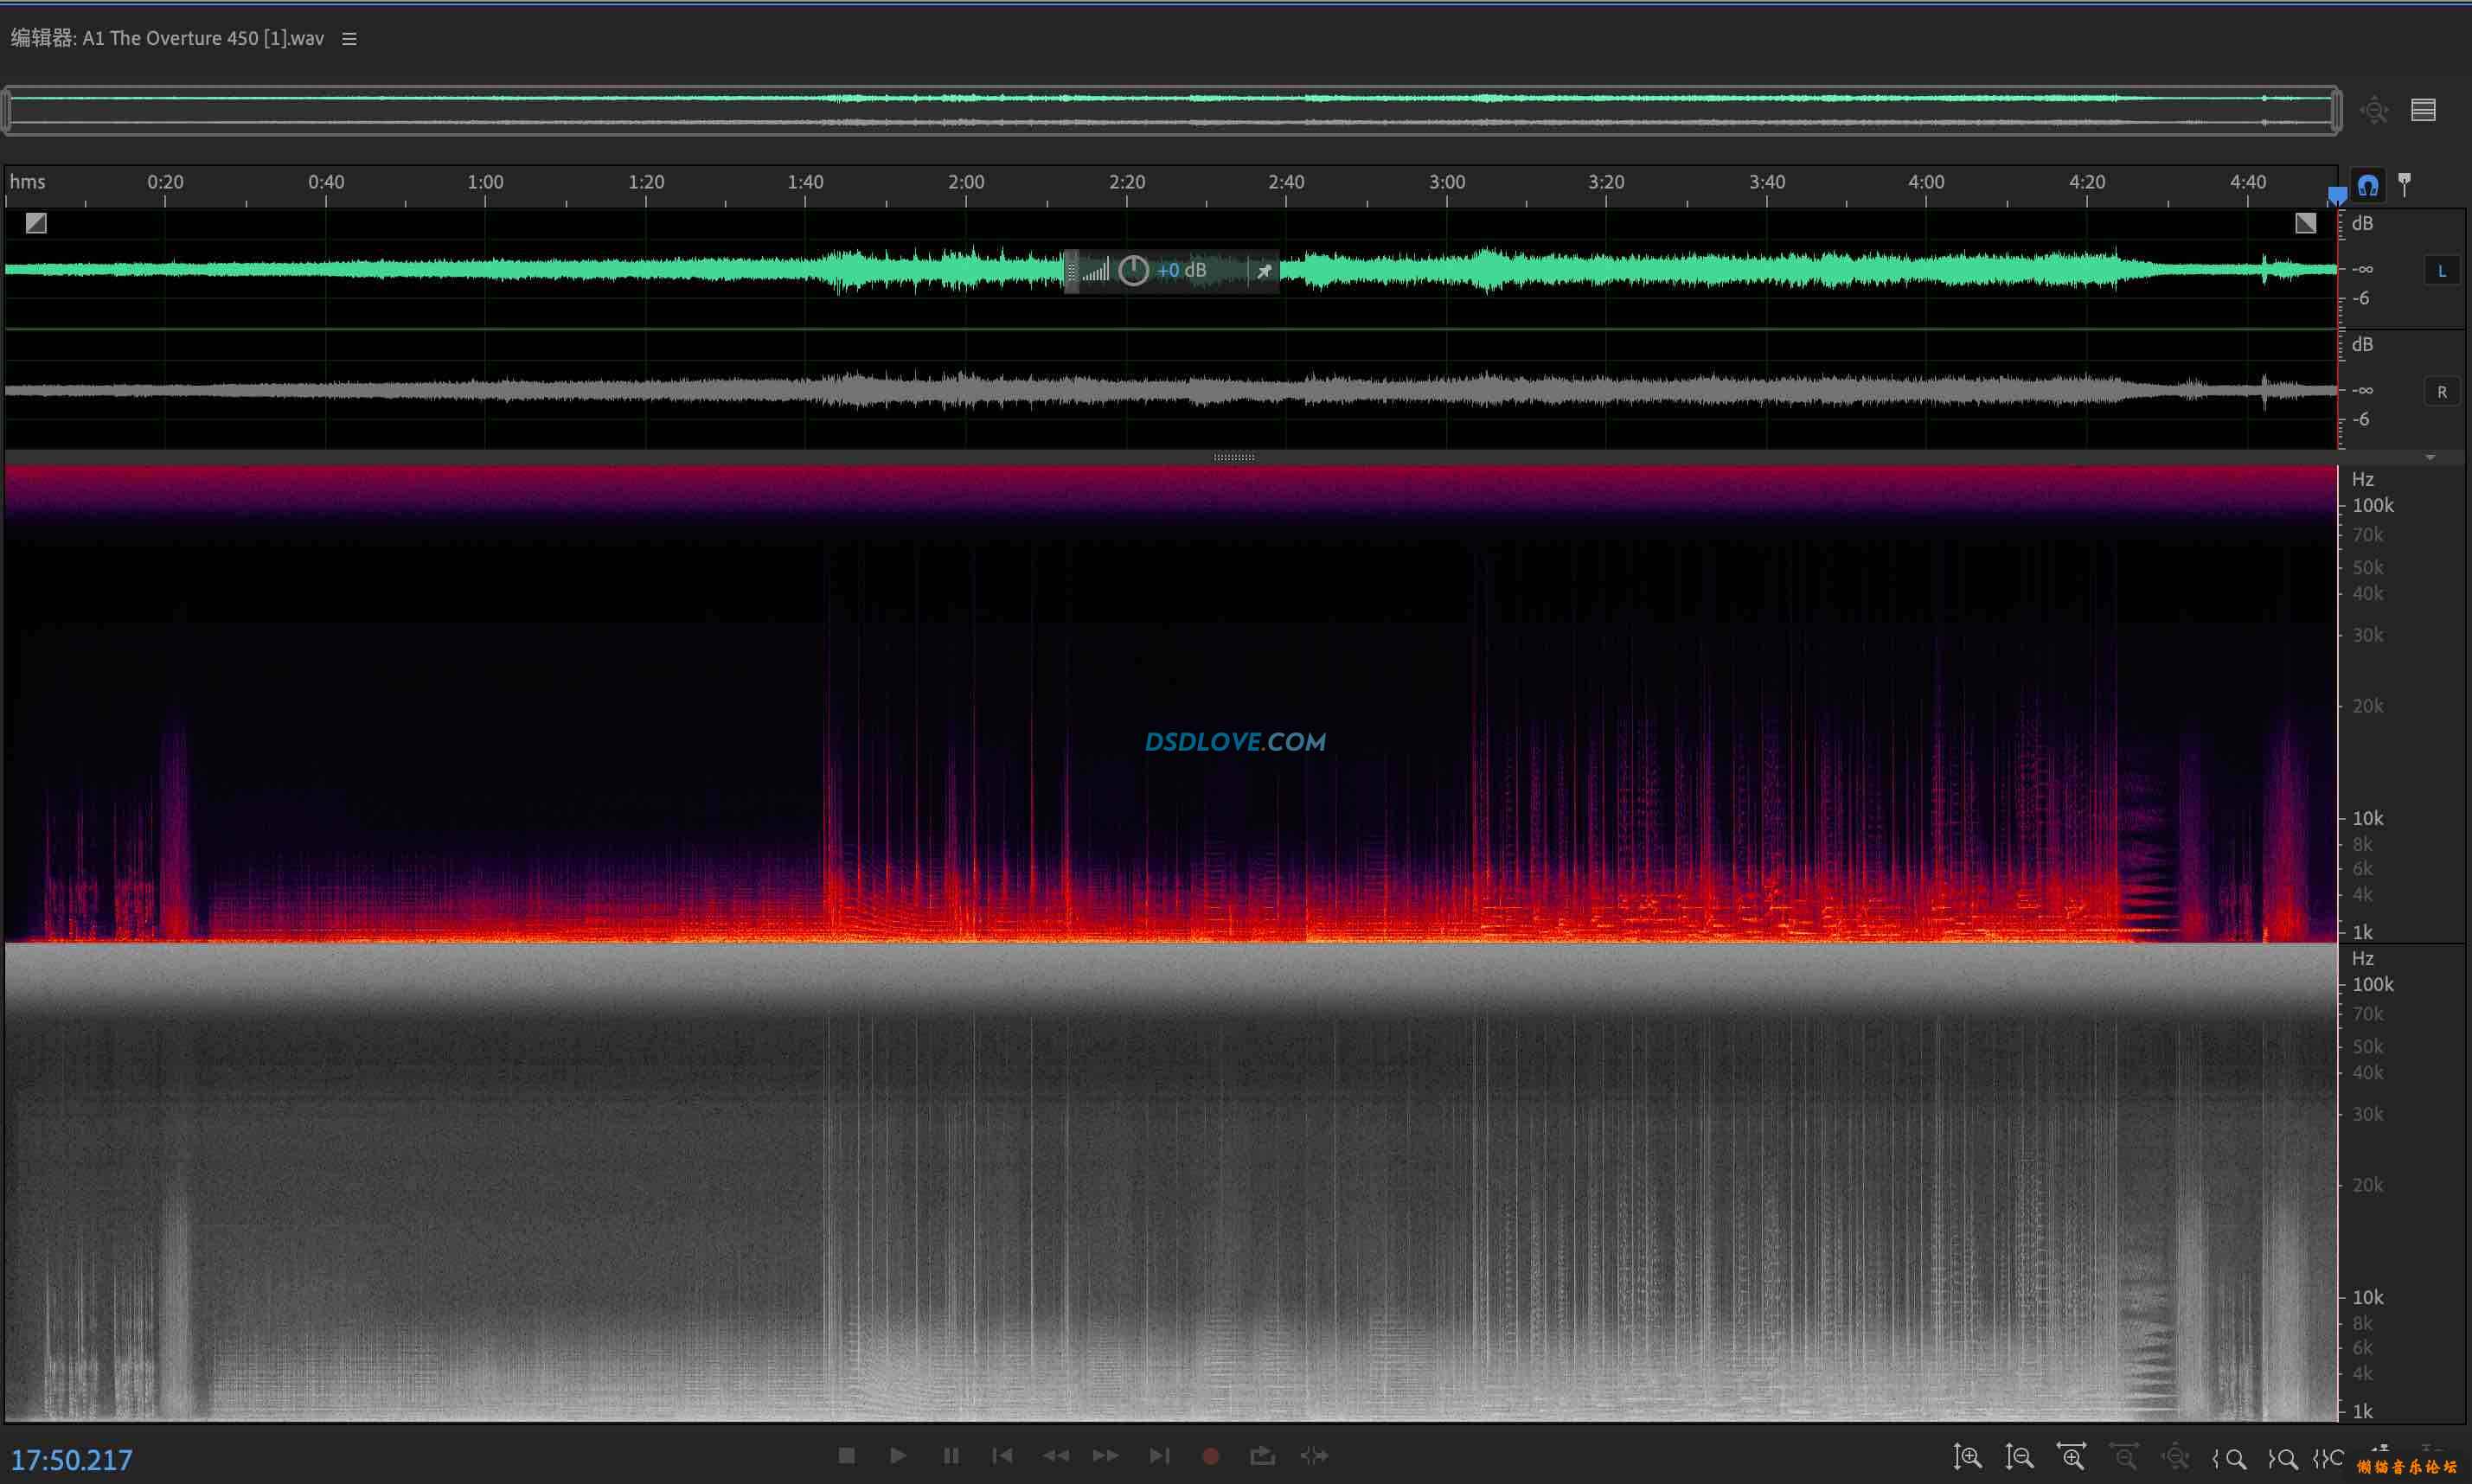Viewport: 2472px width, 1484px height.
Task: Click the HUD grip handle
Action: coord(1071,271)
